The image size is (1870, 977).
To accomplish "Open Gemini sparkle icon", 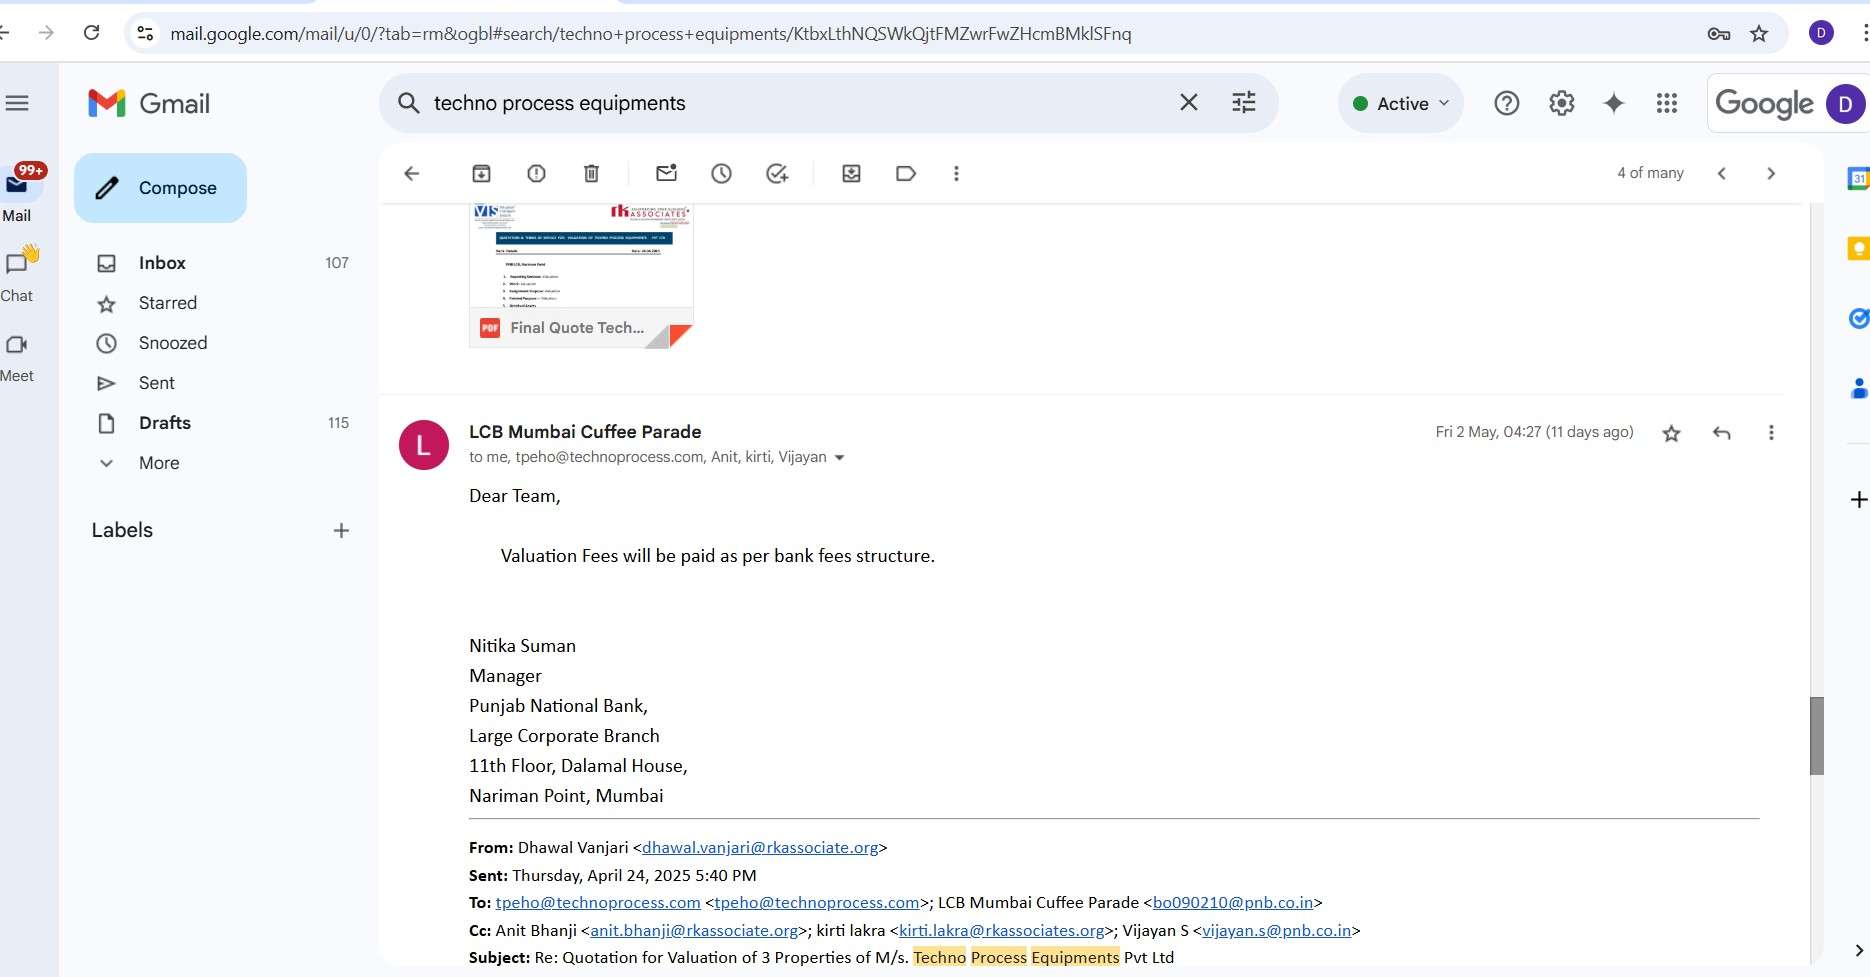I will [x=1613, y=103].
